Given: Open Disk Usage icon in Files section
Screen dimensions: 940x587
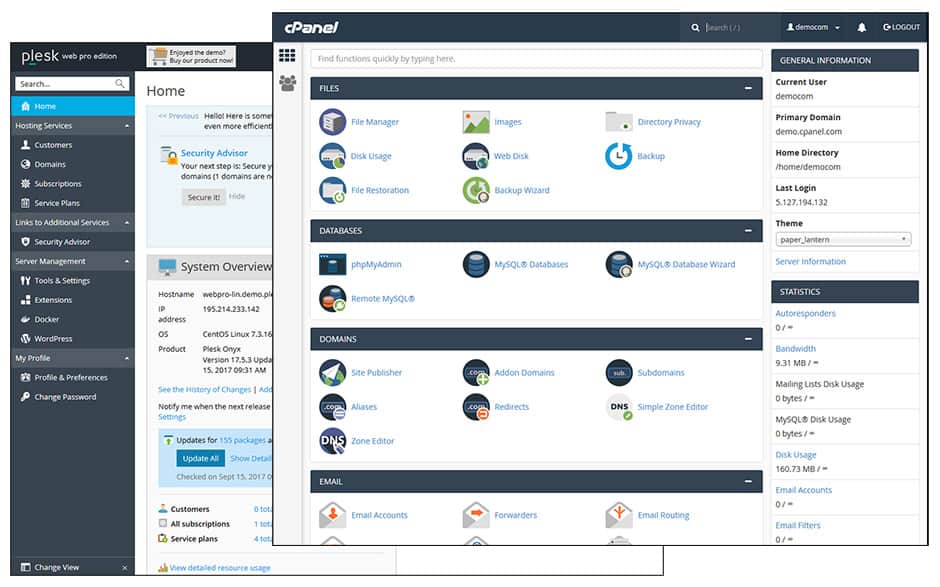Looking at the screenshot, I should click(x=332, y=156).
